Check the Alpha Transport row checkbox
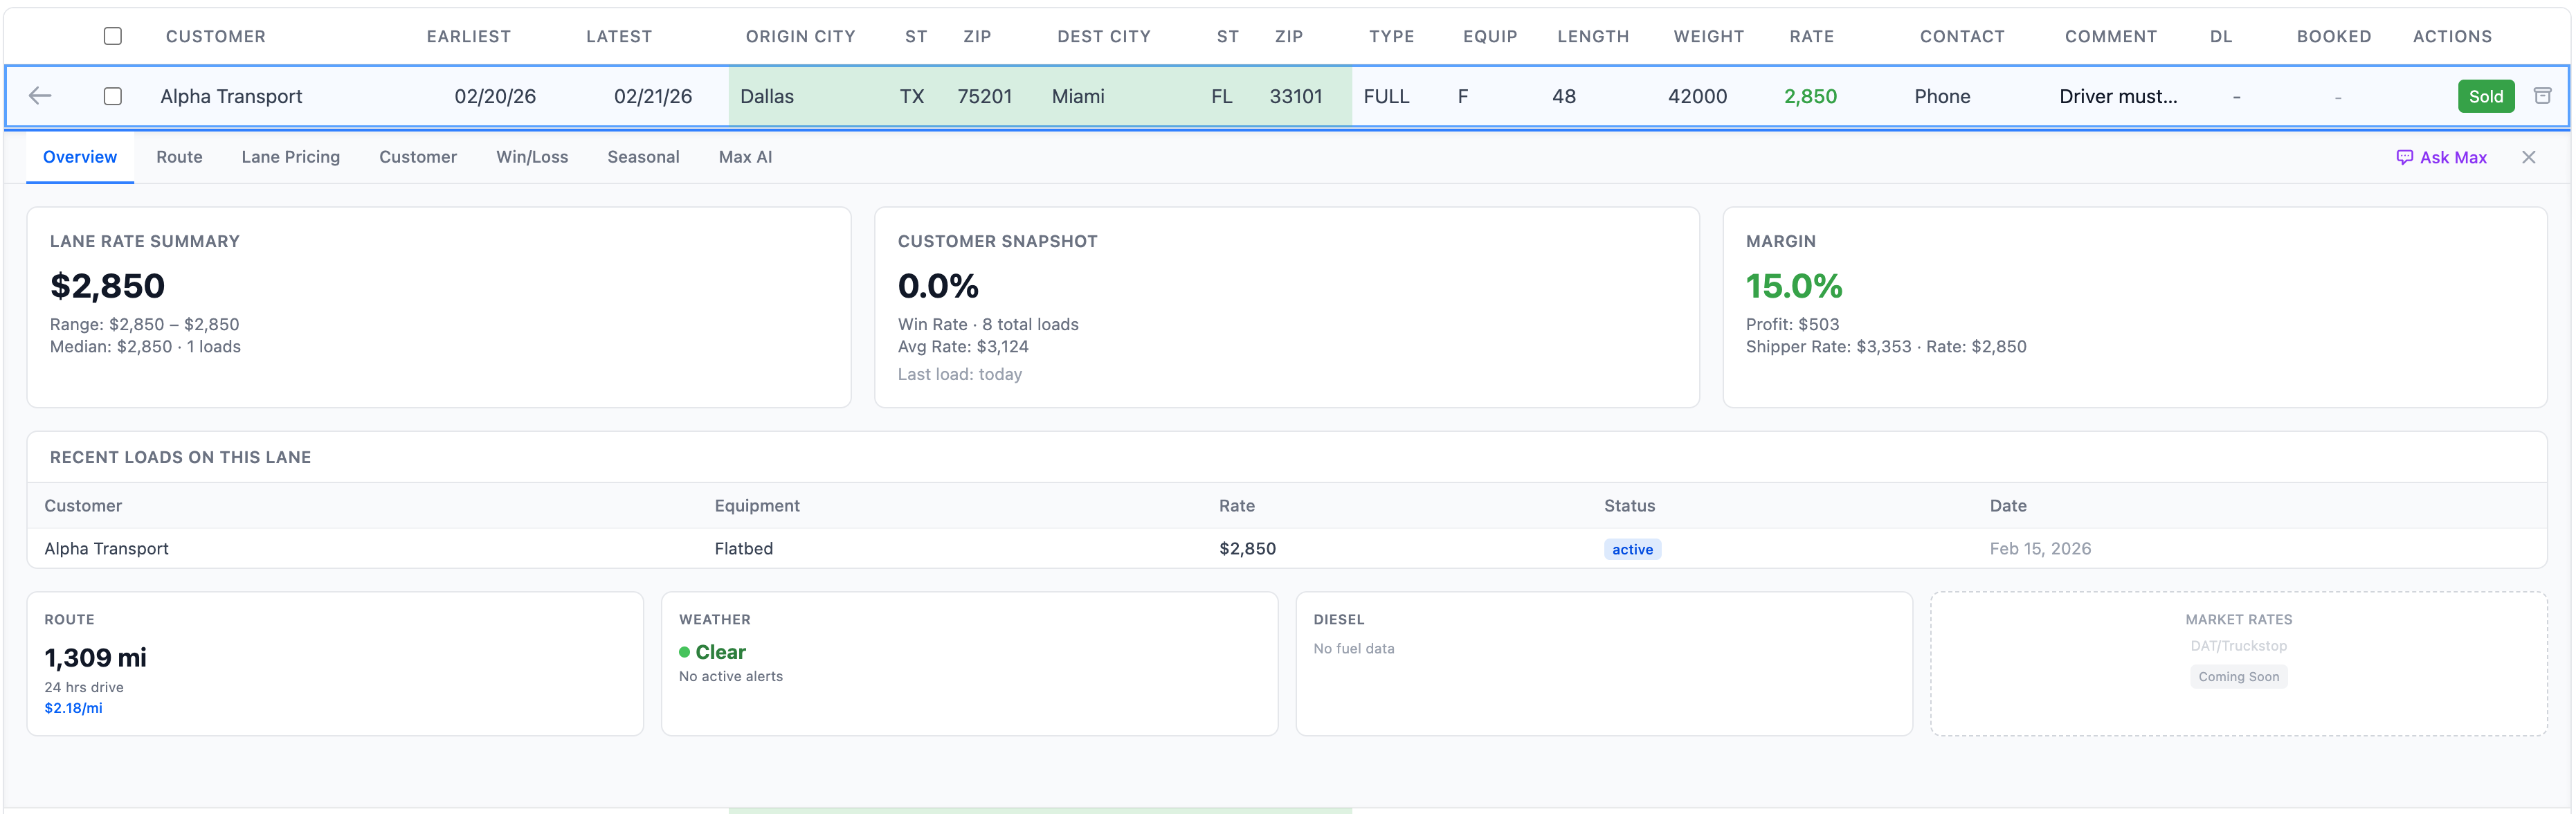This screenshot has height=814, width=2576. [112, 96]
